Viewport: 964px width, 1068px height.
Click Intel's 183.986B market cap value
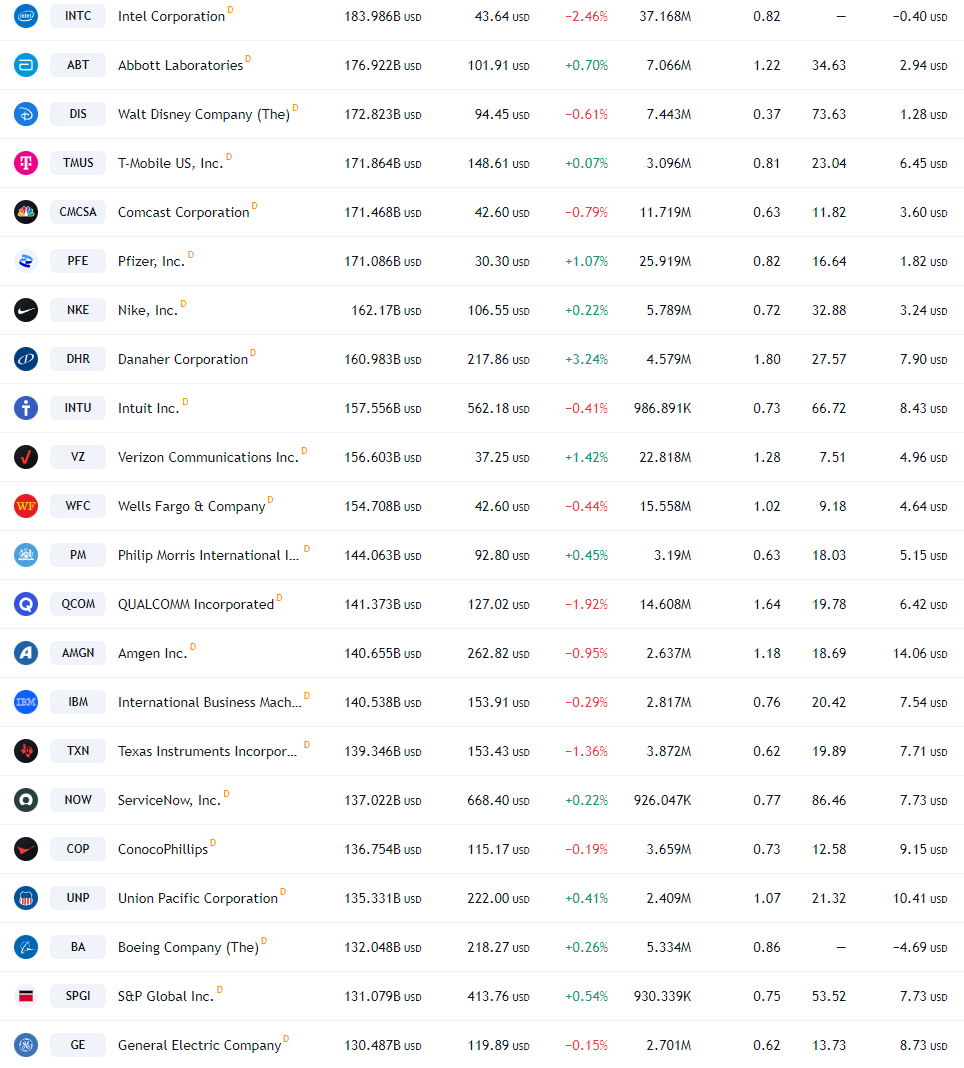tap(383, 16)
